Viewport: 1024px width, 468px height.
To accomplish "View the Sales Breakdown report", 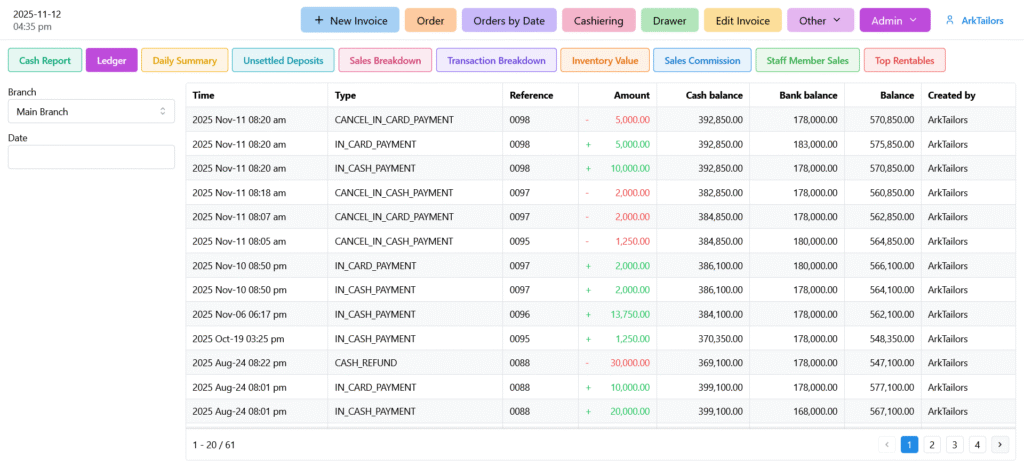I will point(385,60).
